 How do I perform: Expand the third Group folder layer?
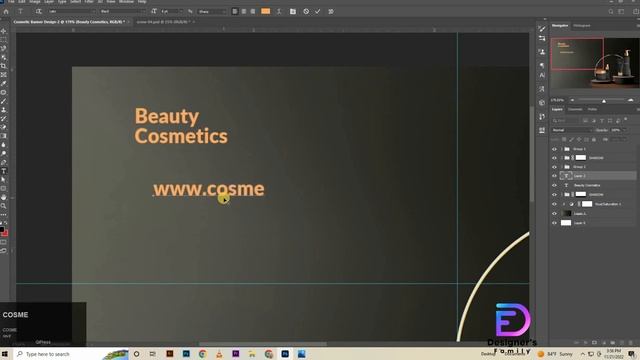562,167
